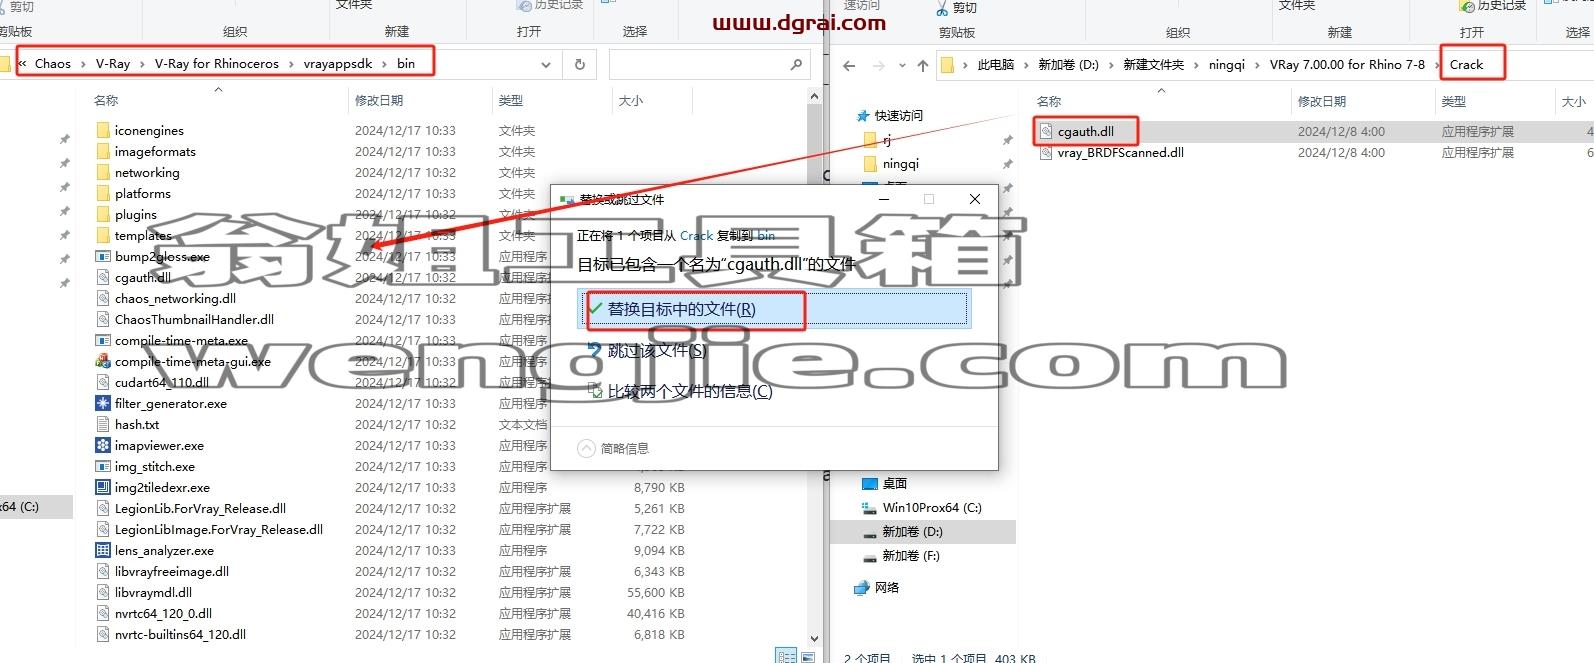Select the imapviewer.exe file icon
1594x663 pixels.
[102, 445]
